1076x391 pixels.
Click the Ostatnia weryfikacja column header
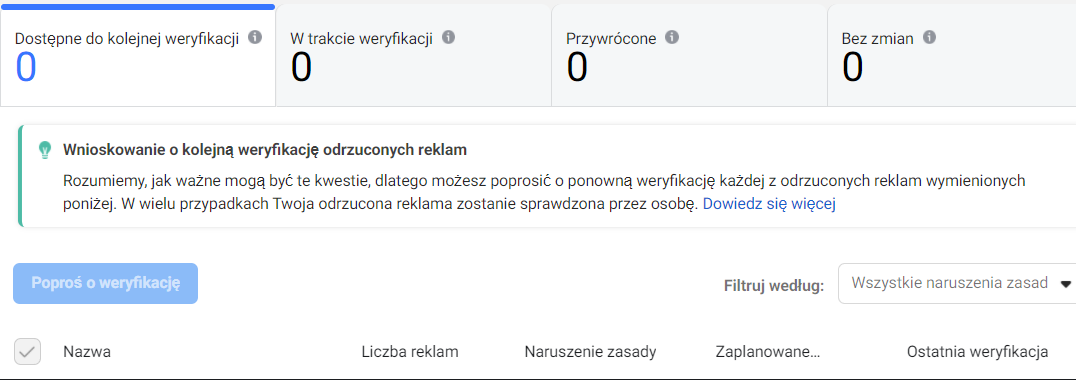click(977, 352)
